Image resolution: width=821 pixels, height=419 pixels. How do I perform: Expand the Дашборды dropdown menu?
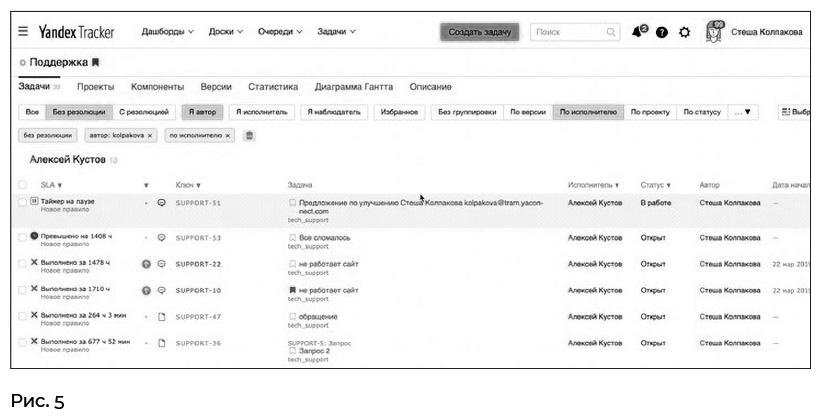[x=167, y=32]
